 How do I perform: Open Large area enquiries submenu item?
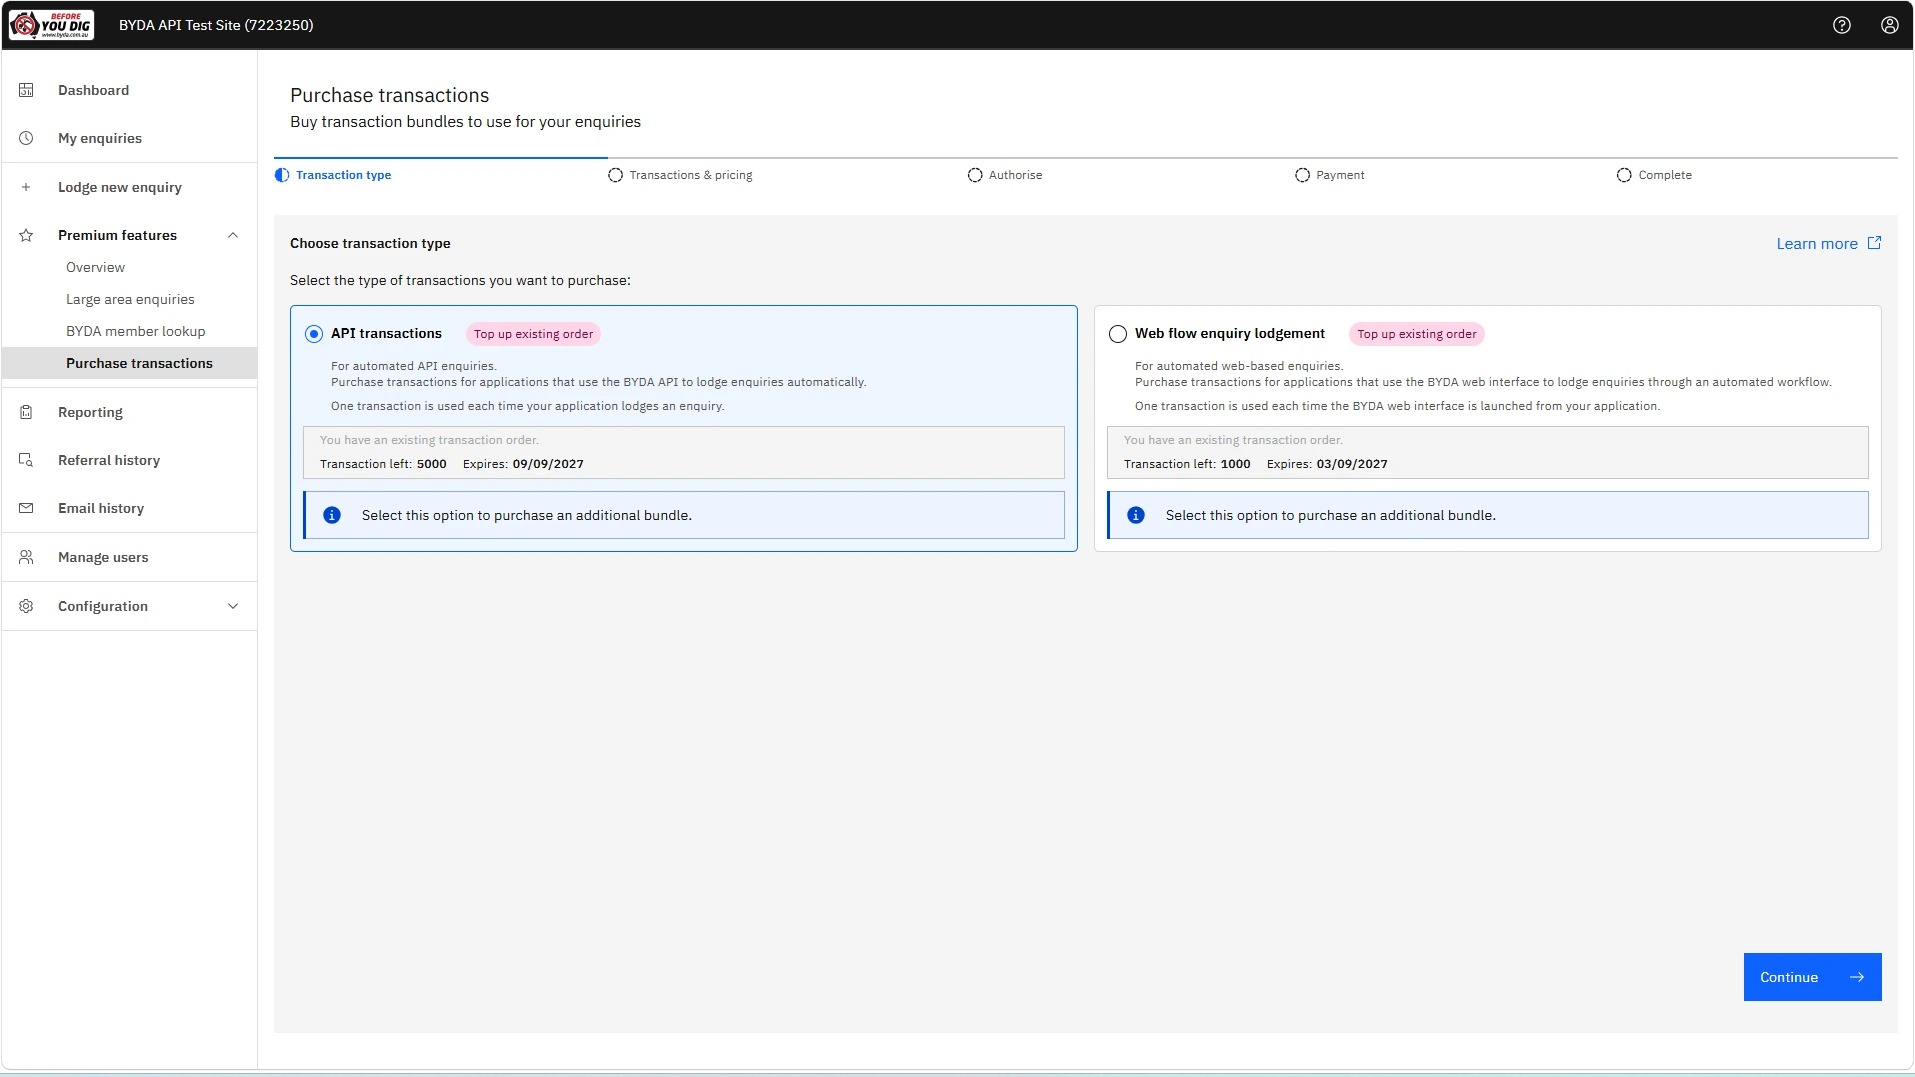click(x=130, y=299)
